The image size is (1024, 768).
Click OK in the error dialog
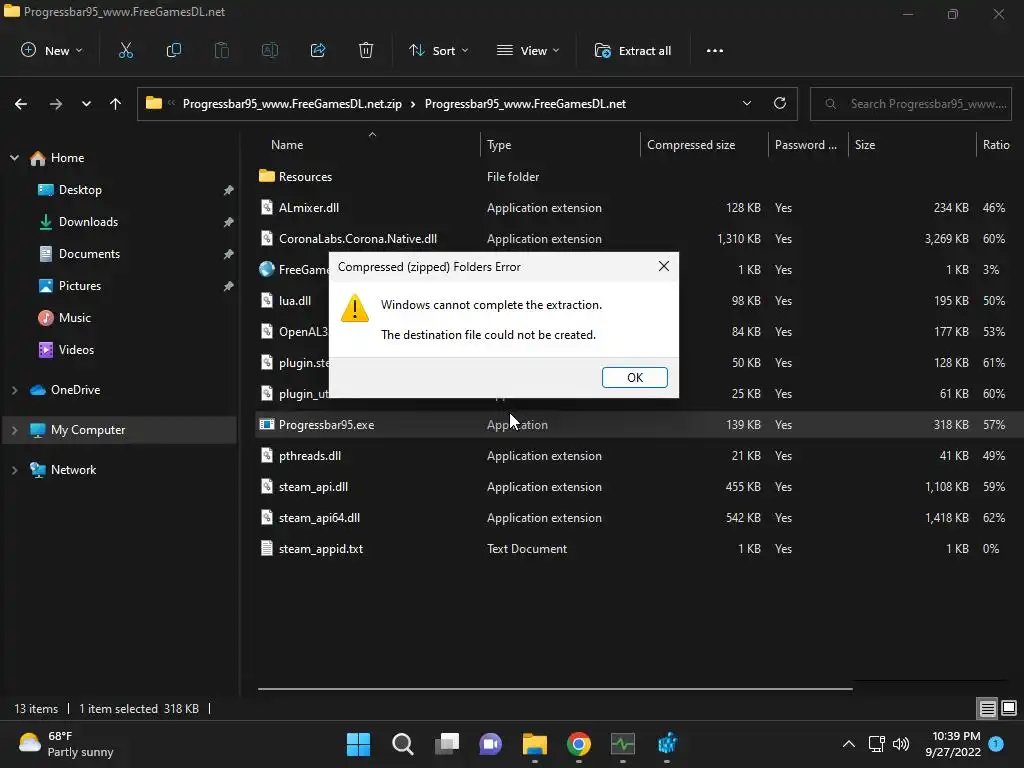pyautogui.click(x=635, y=377)
